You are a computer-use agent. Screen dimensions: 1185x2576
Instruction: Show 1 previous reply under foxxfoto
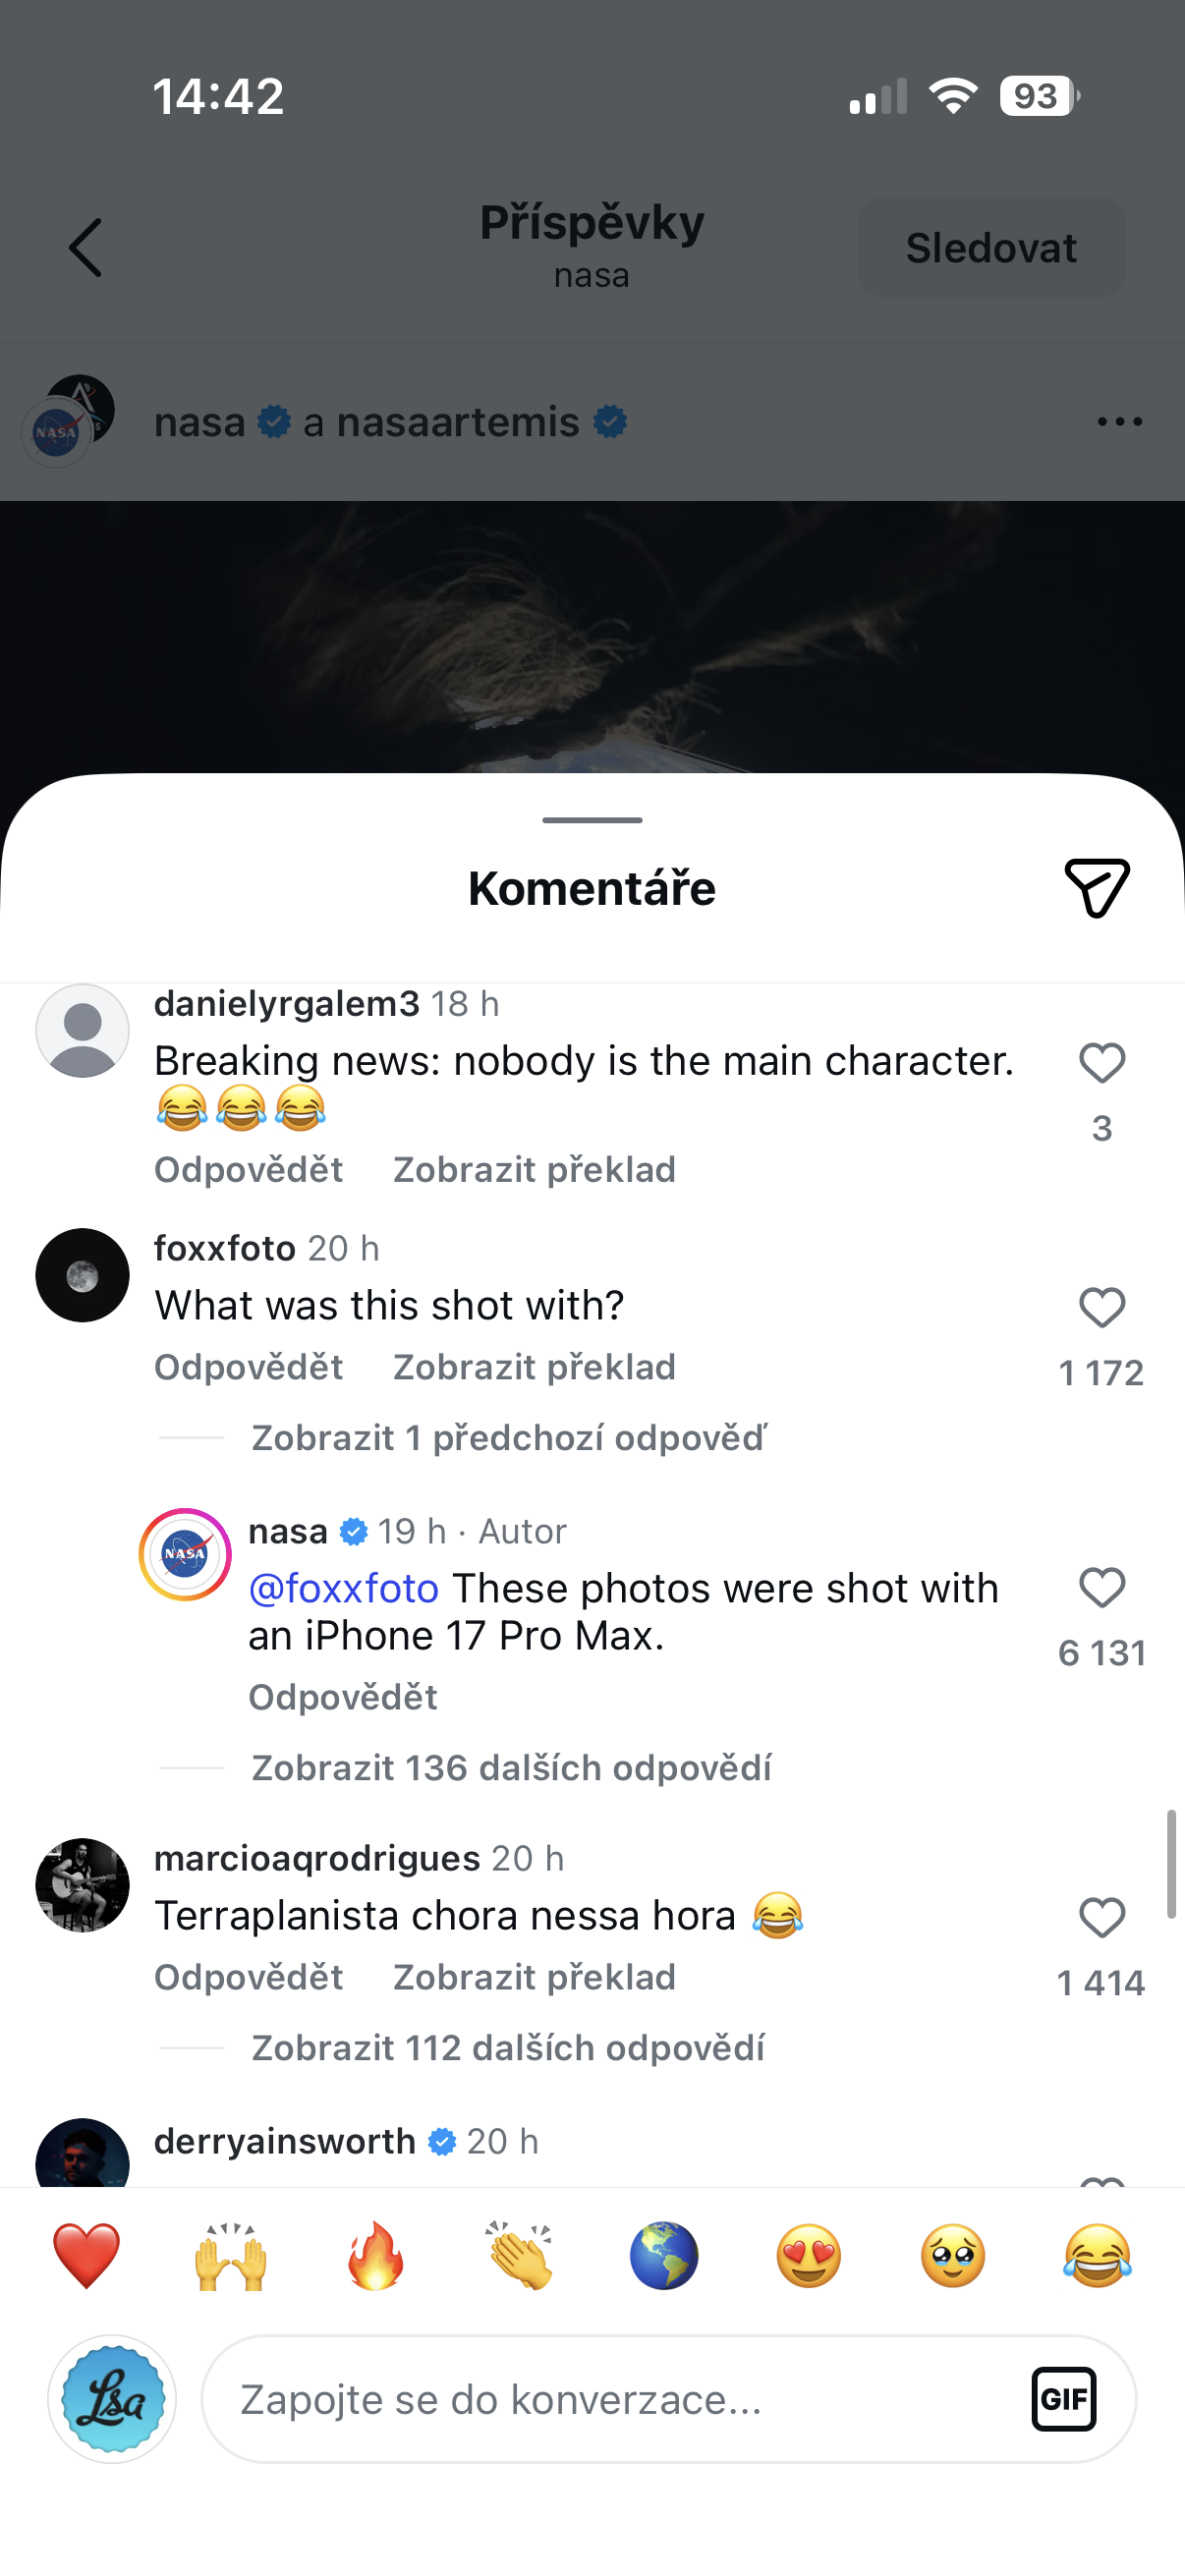(509, 1438)
